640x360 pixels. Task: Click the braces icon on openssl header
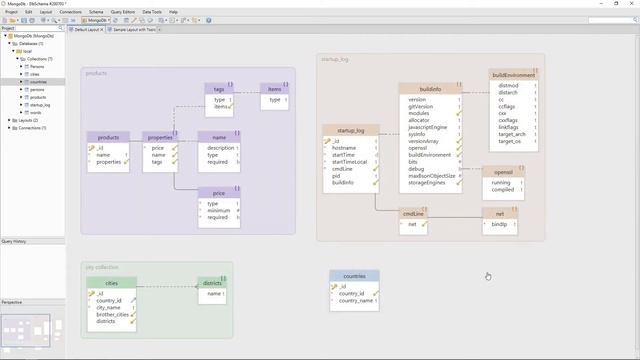521,167
